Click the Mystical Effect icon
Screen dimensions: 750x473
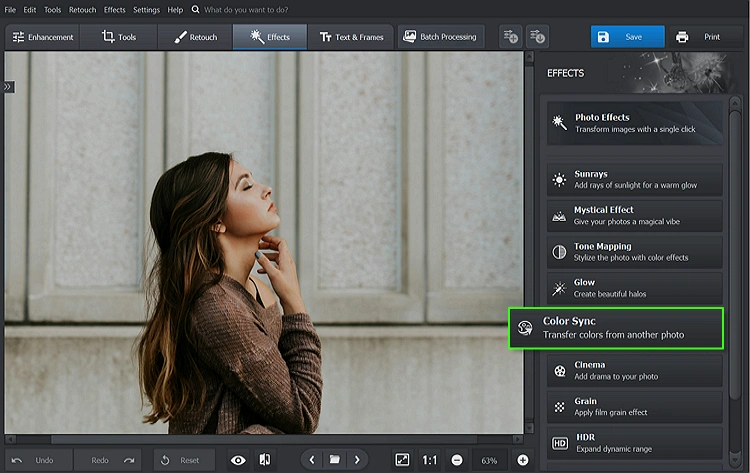[559, 217]
